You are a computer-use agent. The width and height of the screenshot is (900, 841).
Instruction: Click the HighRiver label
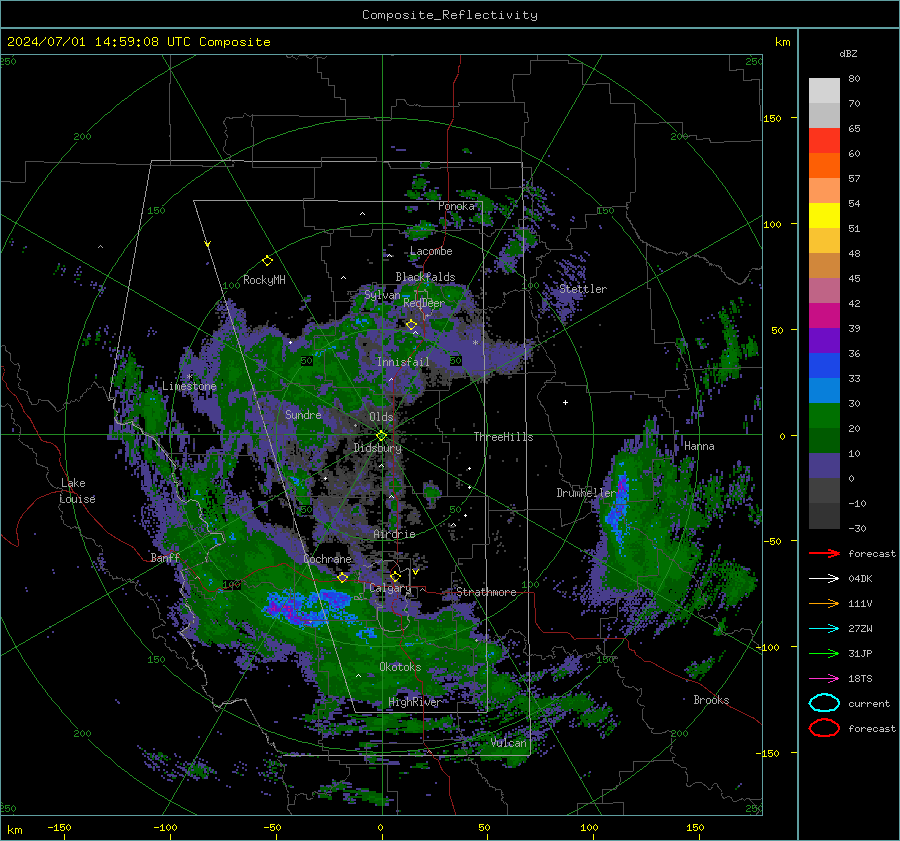414,702
